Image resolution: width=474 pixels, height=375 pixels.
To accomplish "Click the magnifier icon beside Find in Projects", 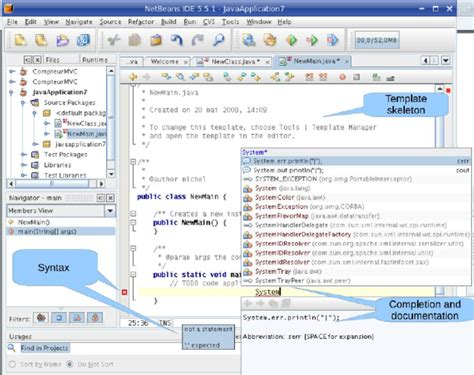I will pyautogui.click(x=12, y=348).
